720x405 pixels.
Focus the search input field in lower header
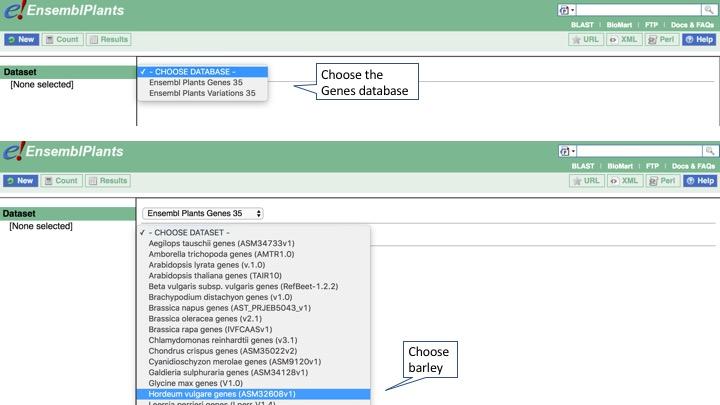[x=640, y=151]
